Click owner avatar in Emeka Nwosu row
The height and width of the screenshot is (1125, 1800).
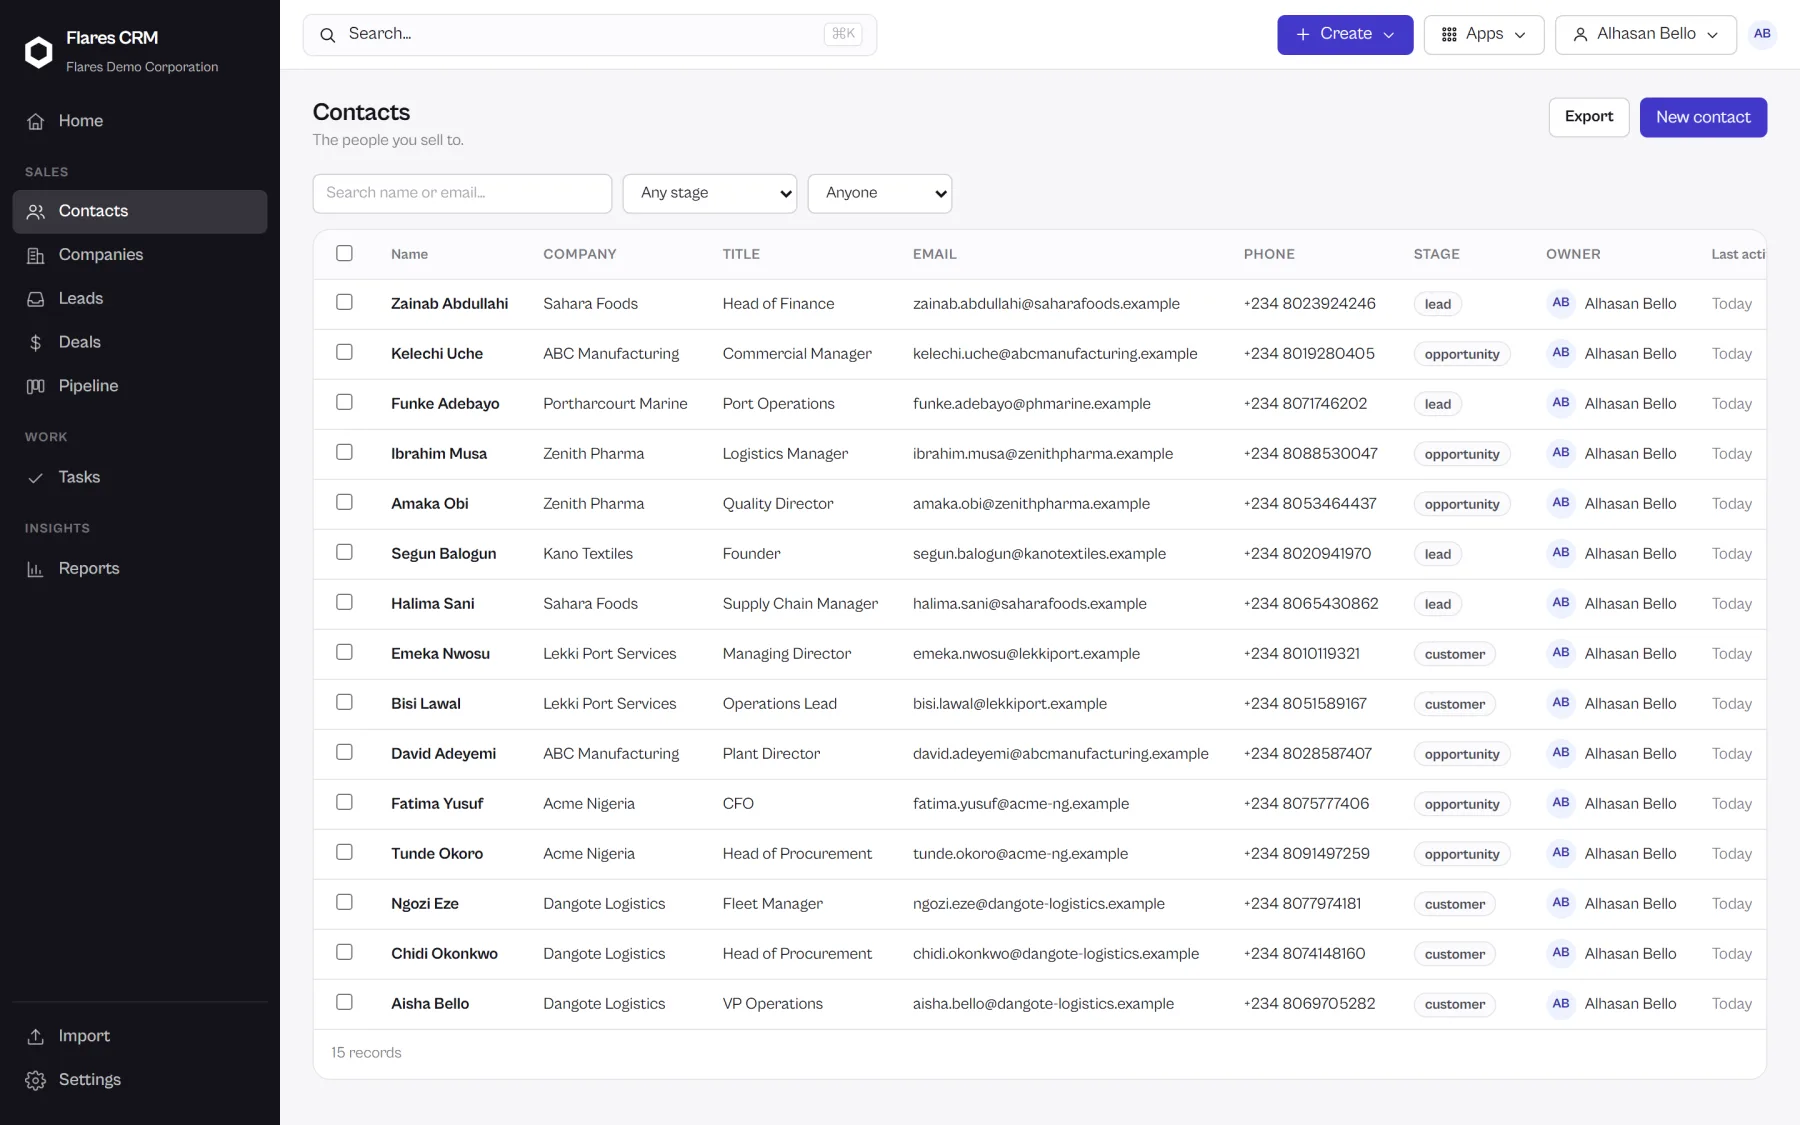tap(1561, 653)
